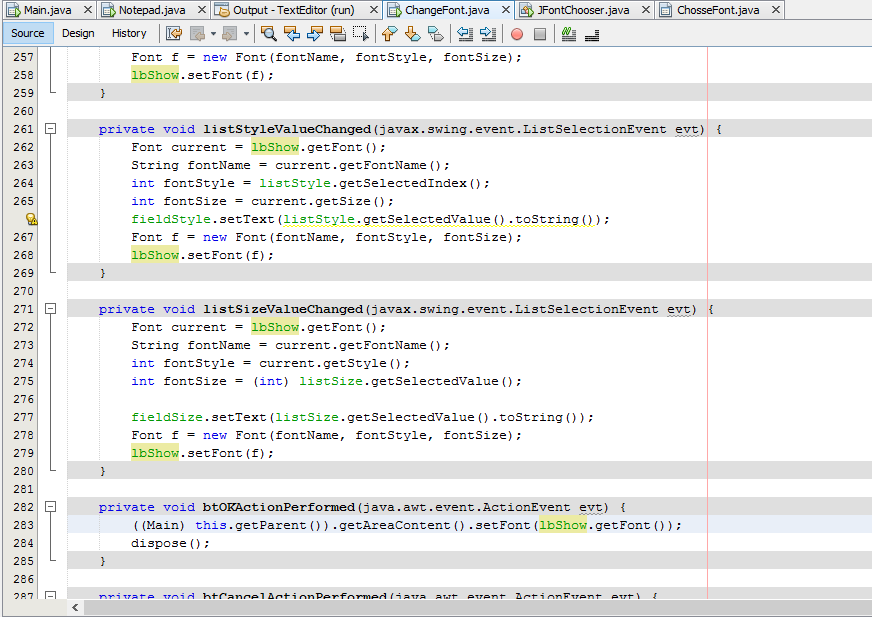This screenshot has height=617, width=872.
Task: Collapse the btOKActionPerformed method fold
Action: pyautogui.click(x=50, y=507)
